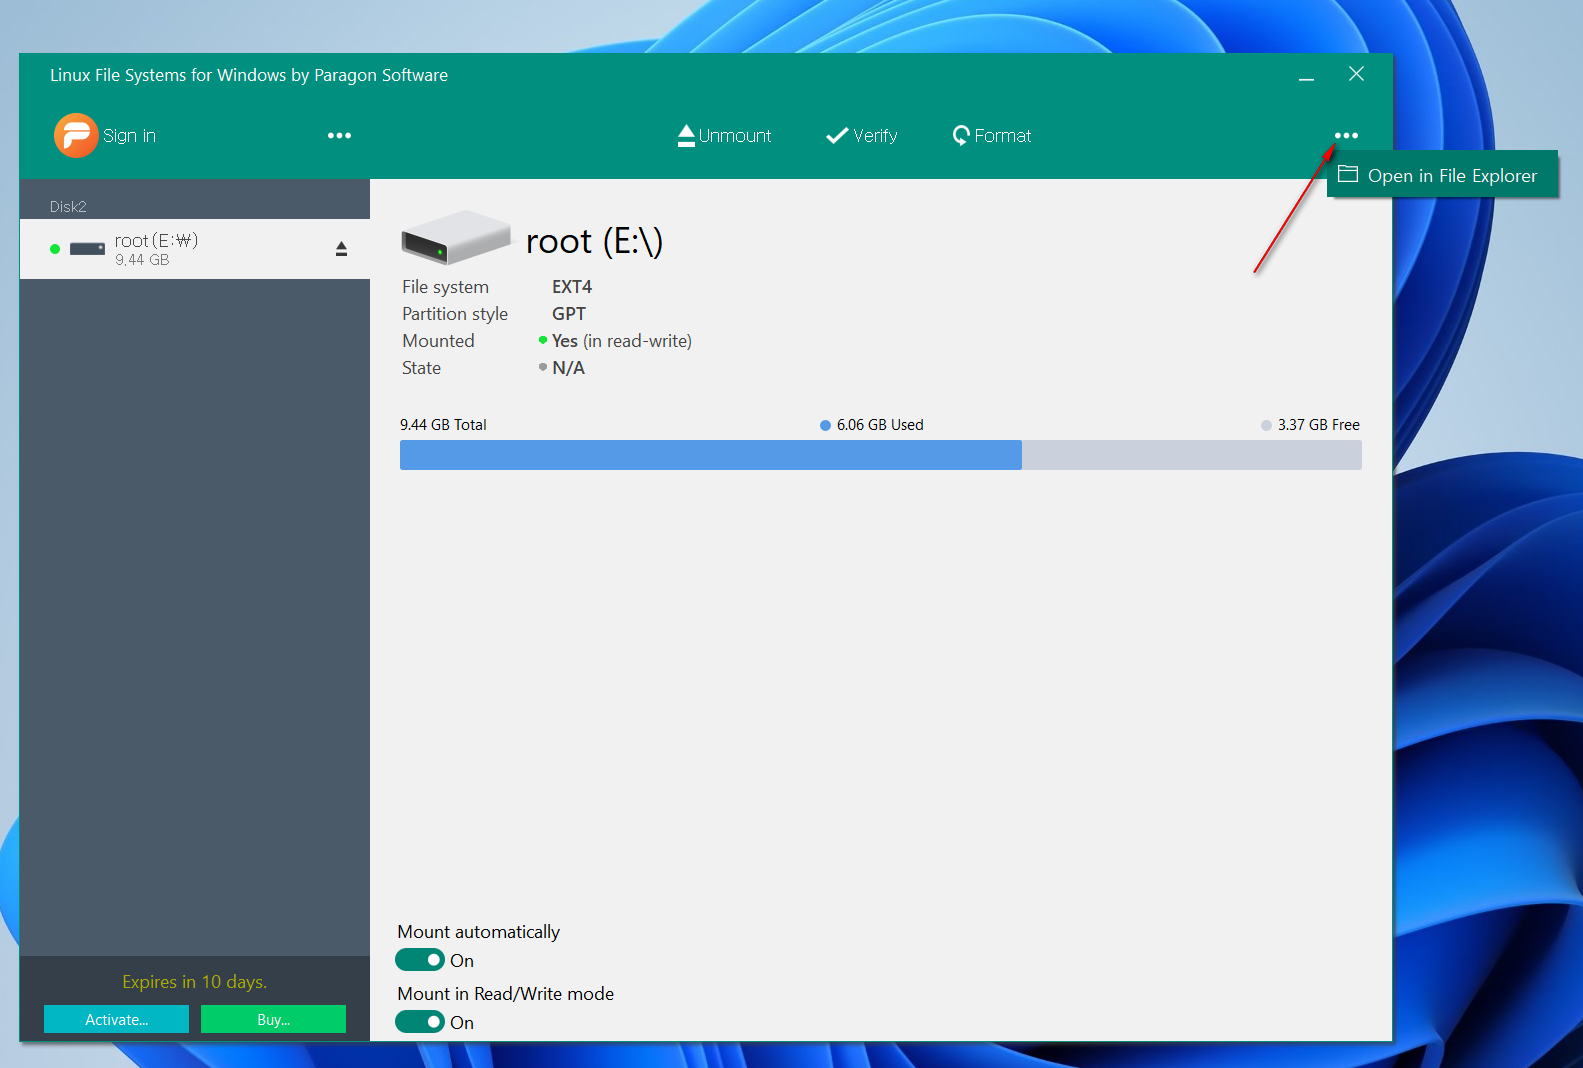Click the large drive image icon

pyautogui.click(x=456, y=237)
